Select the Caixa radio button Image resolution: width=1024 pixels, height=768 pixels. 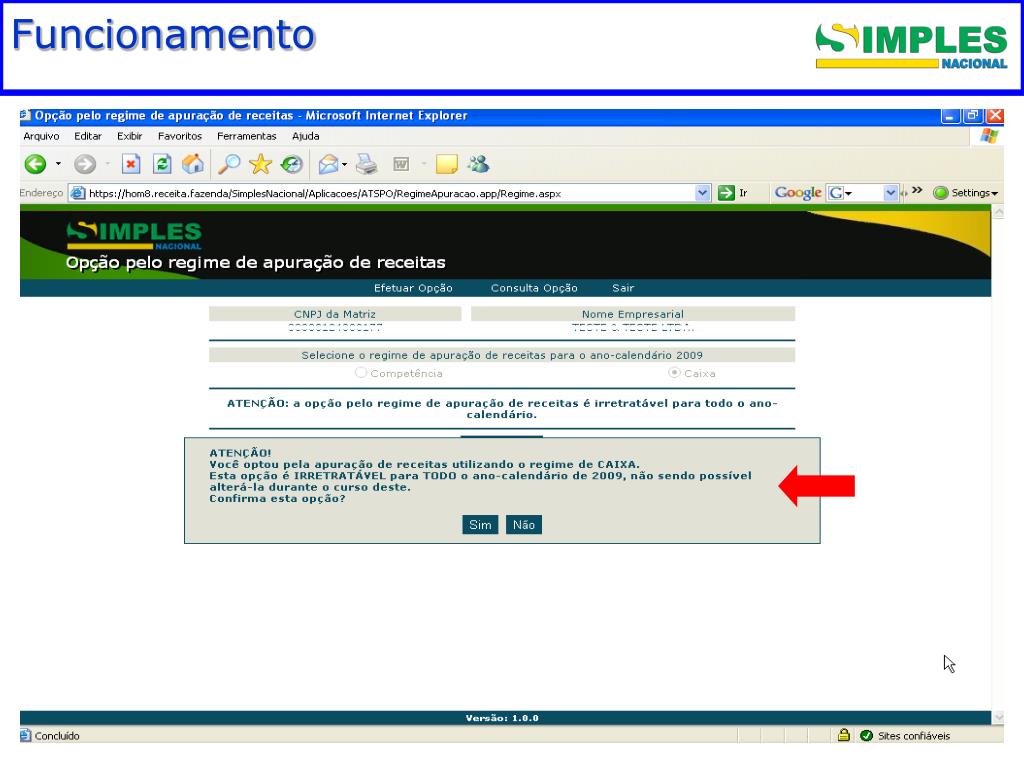tap(674, 372)
